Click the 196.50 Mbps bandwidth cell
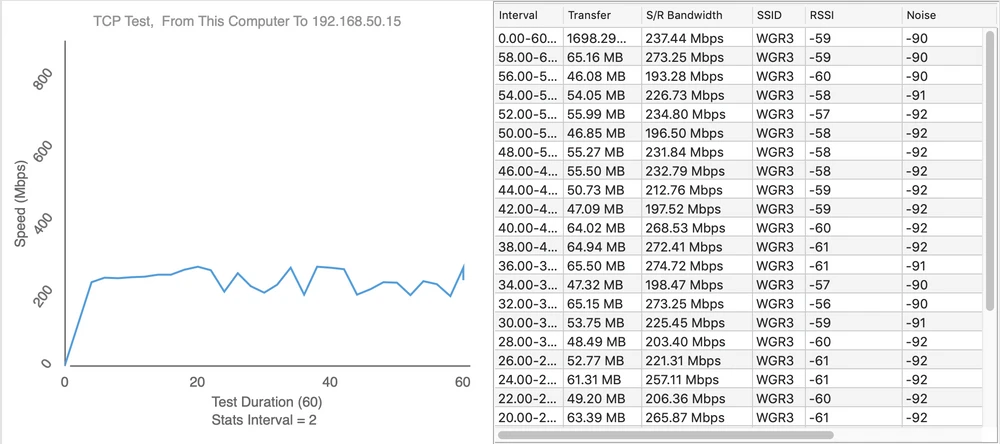The image size is (1000, 444). point(684,133)
